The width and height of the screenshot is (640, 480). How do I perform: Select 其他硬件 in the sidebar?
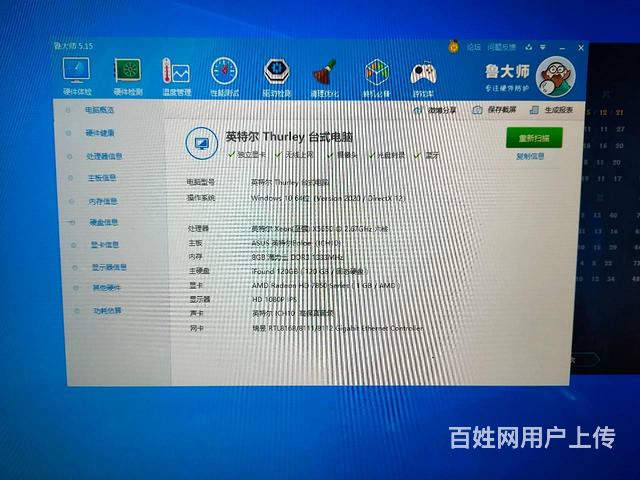tap(106, 288)
